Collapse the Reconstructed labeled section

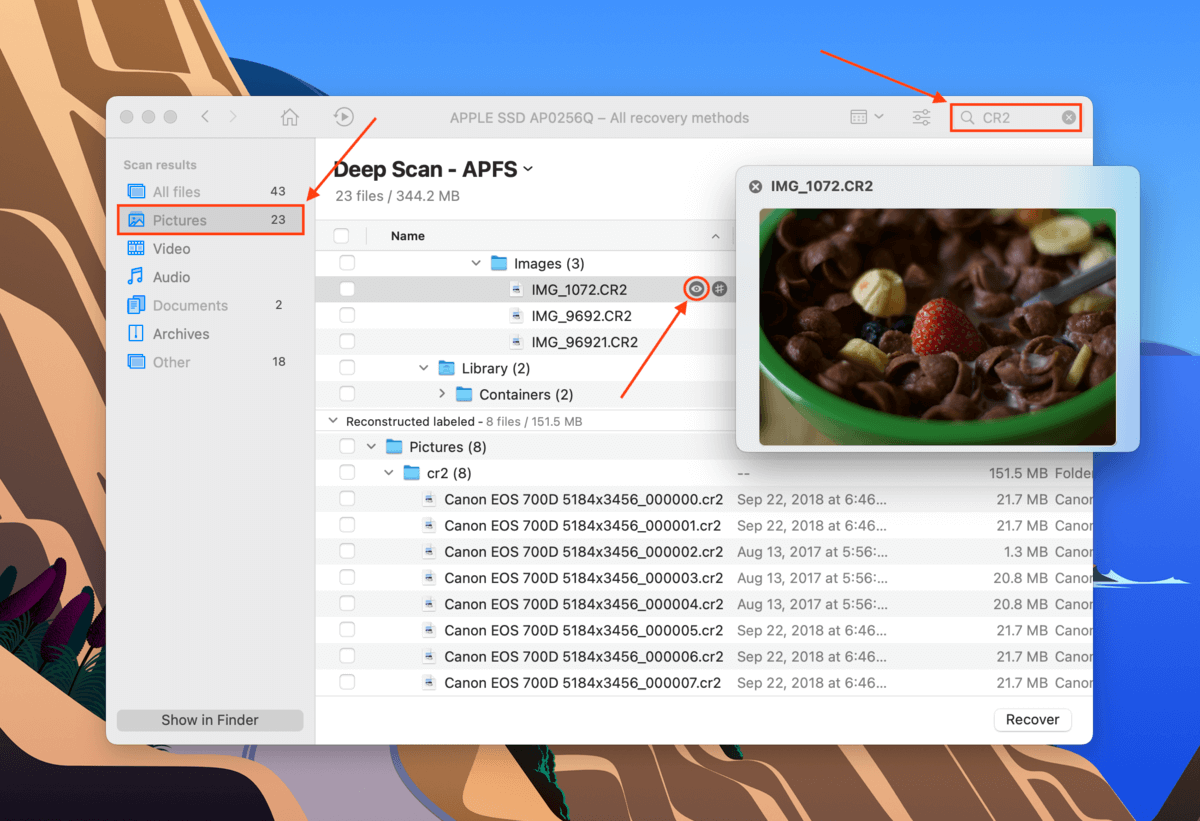(x=334, y=421)
